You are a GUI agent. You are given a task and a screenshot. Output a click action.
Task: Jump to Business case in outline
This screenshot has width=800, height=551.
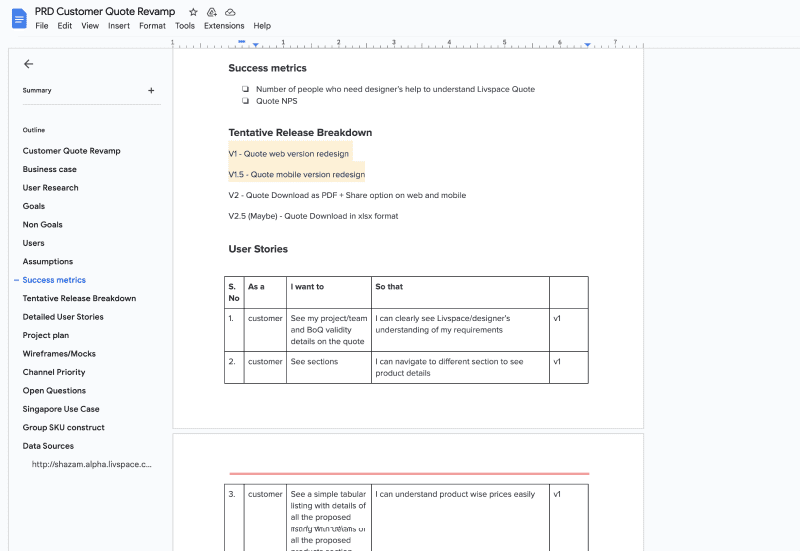49,169
